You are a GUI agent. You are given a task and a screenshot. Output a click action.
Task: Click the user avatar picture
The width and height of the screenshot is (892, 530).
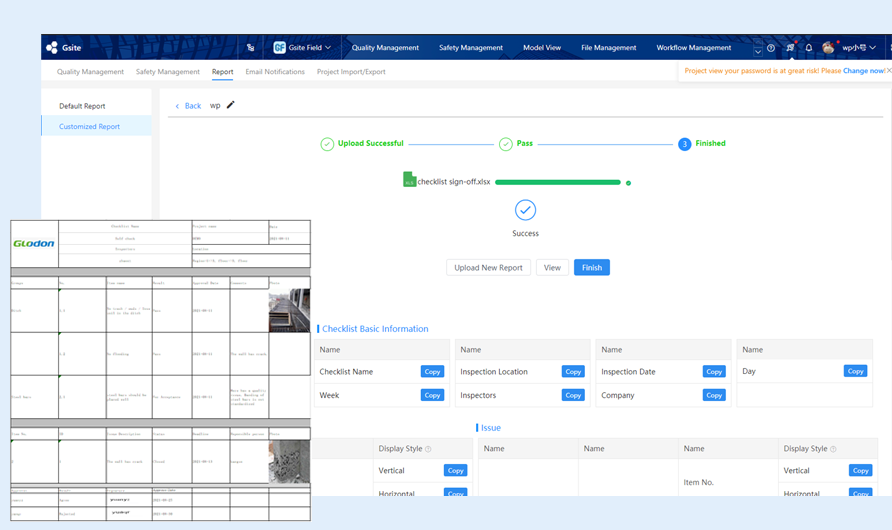pyautogui.click(x=828, y=48)
